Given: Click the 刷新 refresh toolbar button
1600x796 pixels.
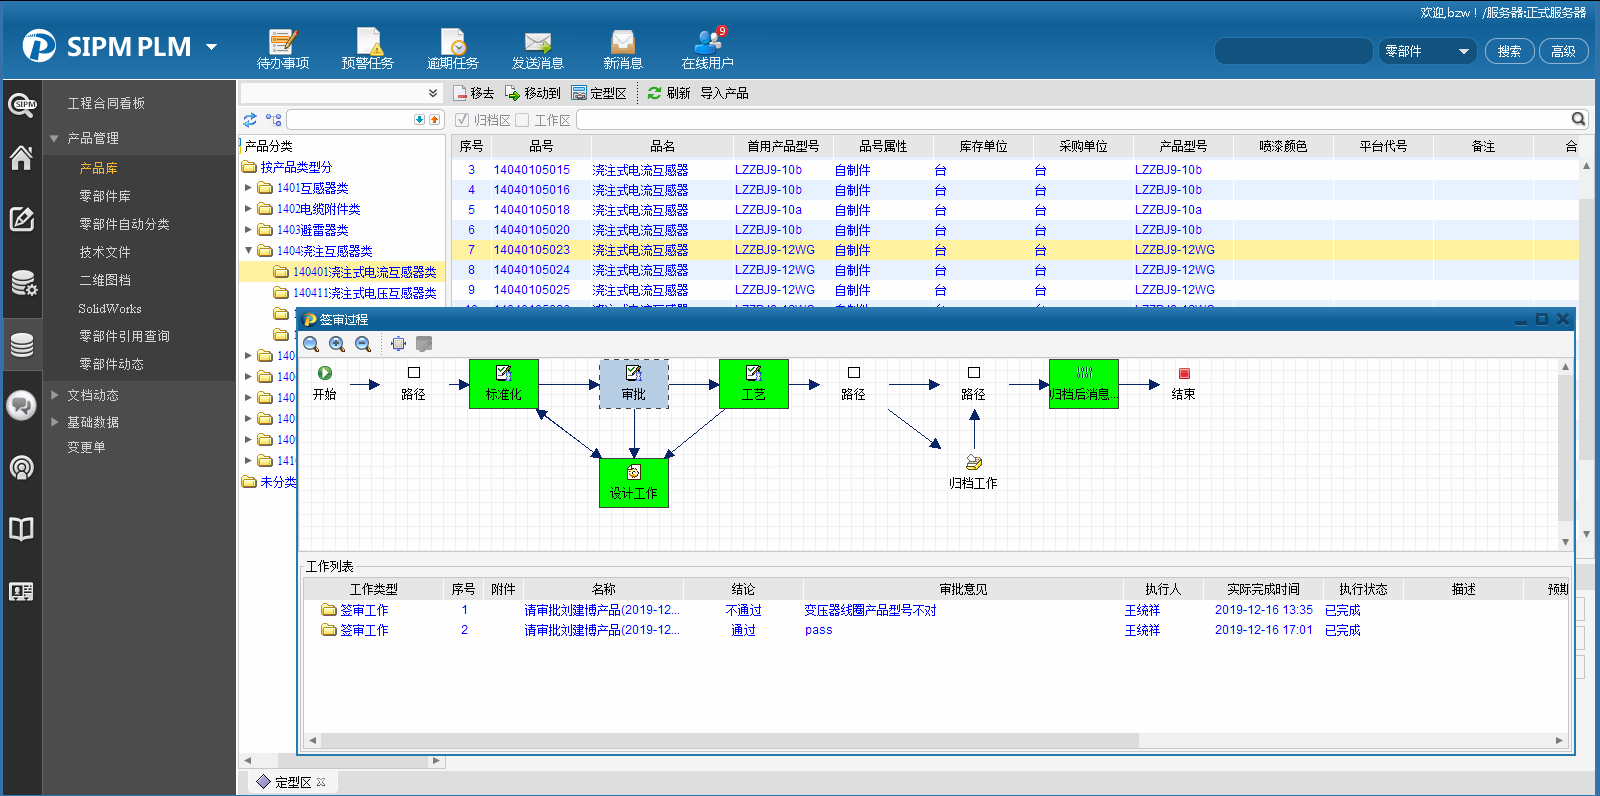Looking at the screenshot, I should click(x=668, y=93).
